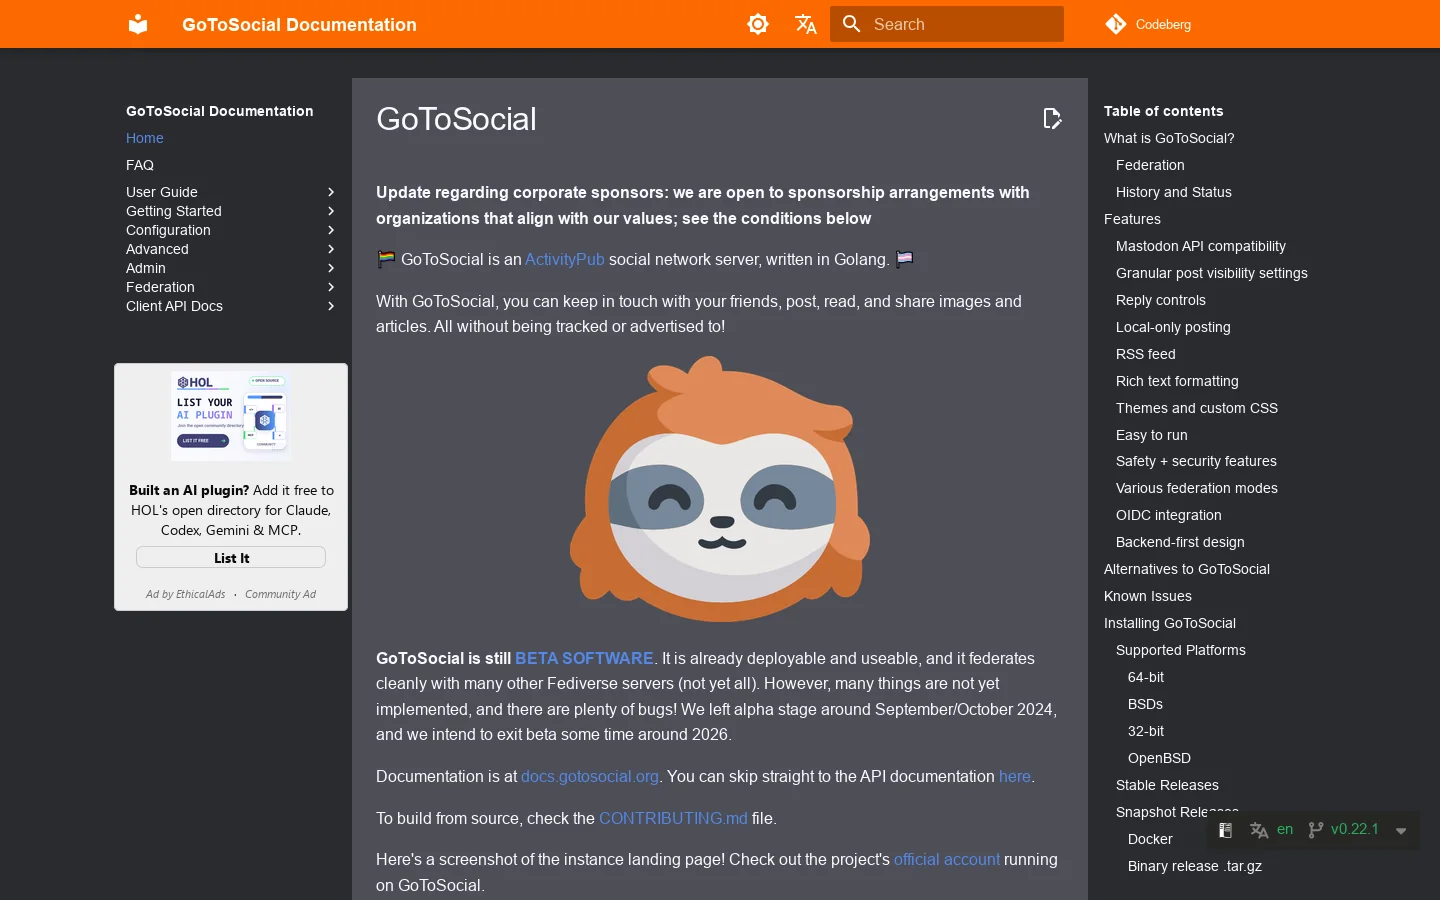This screenshot has height=900, width=1440.
Task: Click the branch icon beside v0.22.1
Action: click(x=1316, y=830)
